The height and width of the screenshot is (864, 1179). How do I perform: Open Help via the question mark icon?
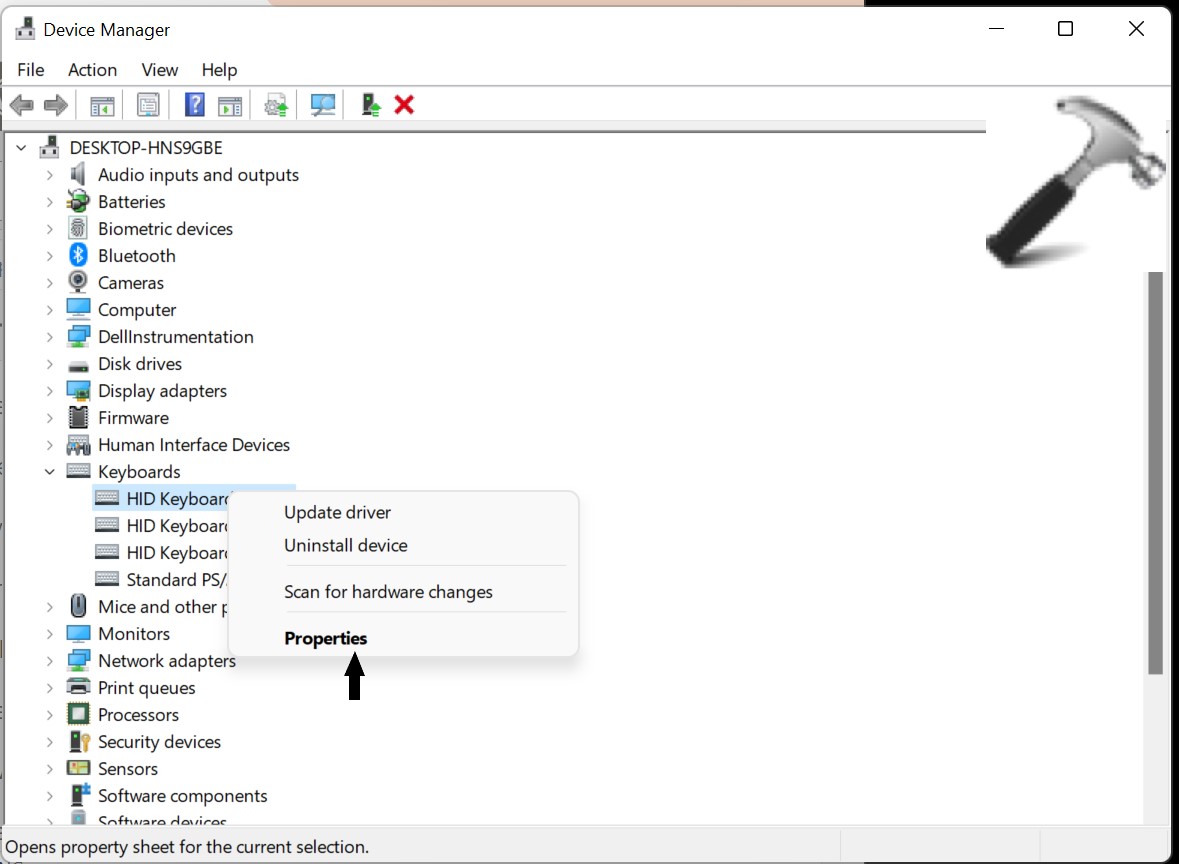195,105
